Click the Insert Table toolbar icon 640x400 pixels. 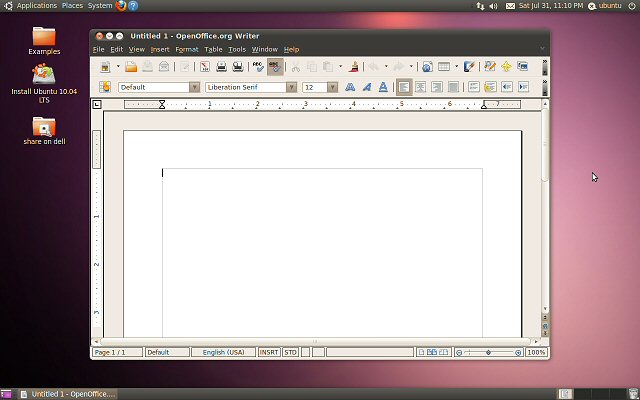[x=444, y=67]
